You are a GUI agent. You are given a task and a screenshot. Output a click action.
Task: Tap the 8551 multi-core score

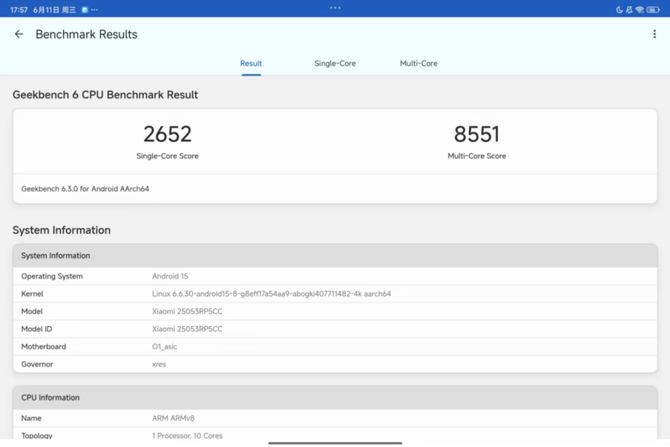point(476,134)
